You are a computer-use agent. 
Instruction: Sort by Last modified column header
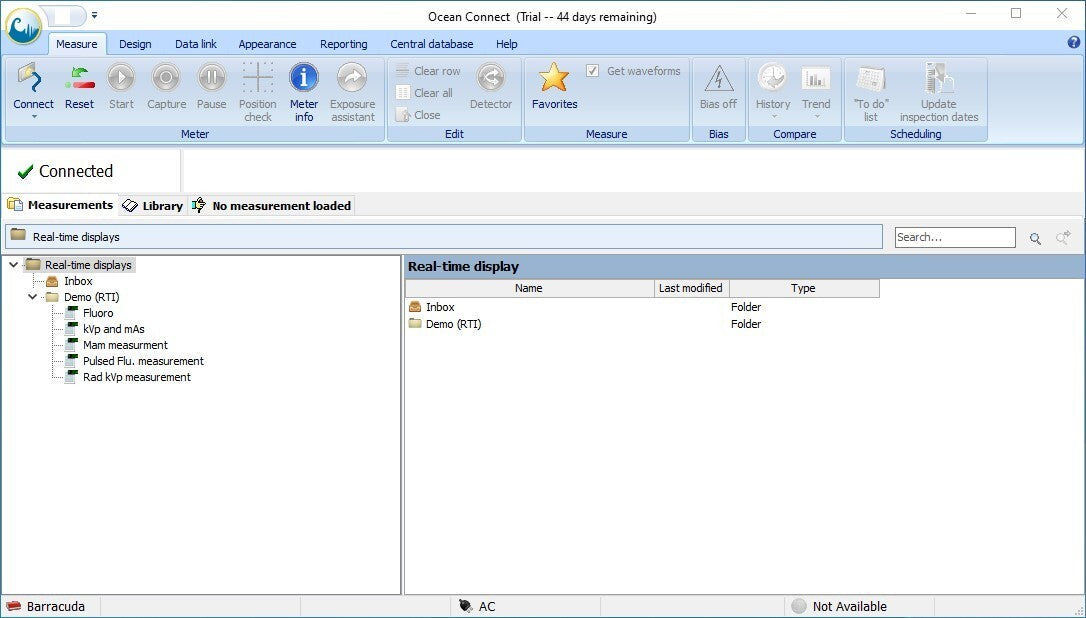(x=691, y=288)
